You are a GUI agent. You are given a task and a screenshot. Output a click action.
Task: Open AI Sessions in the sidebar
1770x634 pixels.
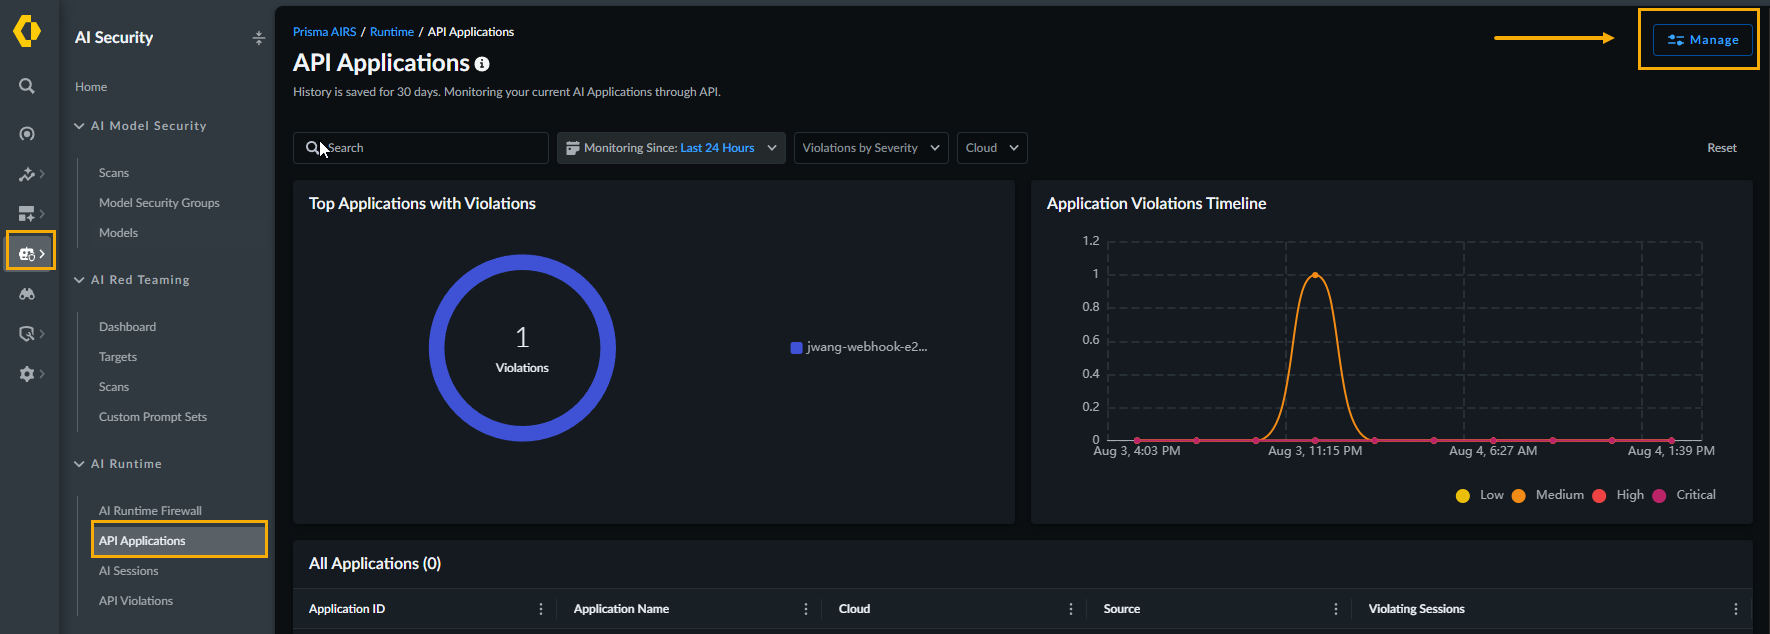tap(128, 571)
